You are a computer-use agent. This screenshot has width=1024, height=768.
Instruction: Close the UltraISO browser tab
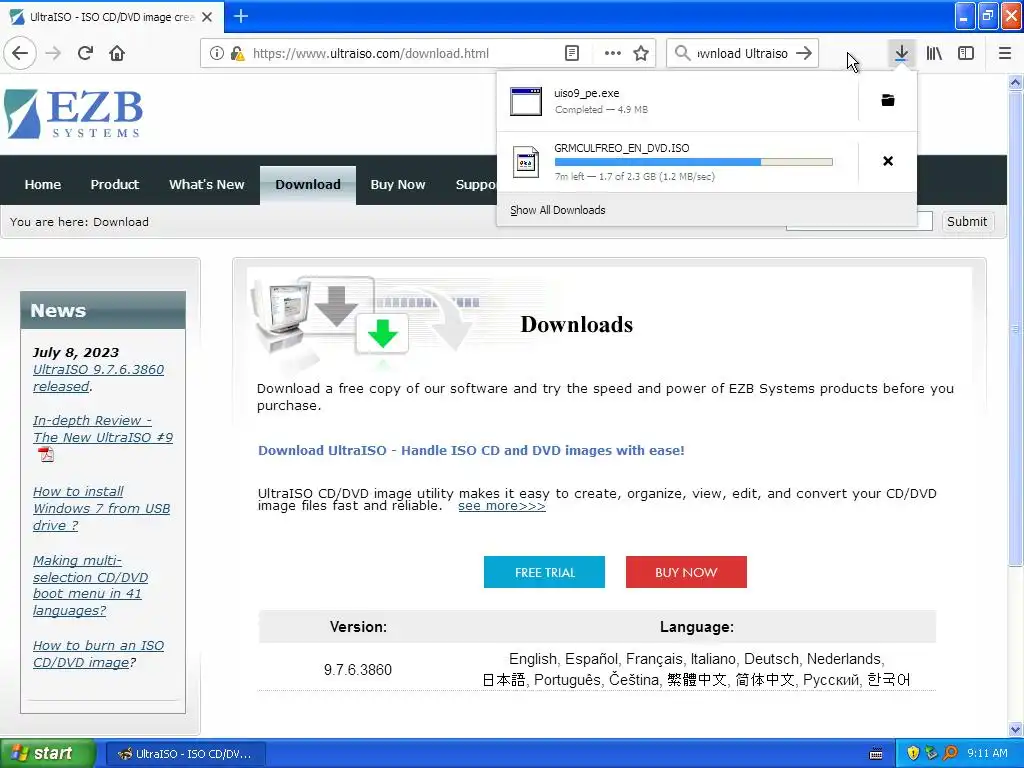point(207,17)
